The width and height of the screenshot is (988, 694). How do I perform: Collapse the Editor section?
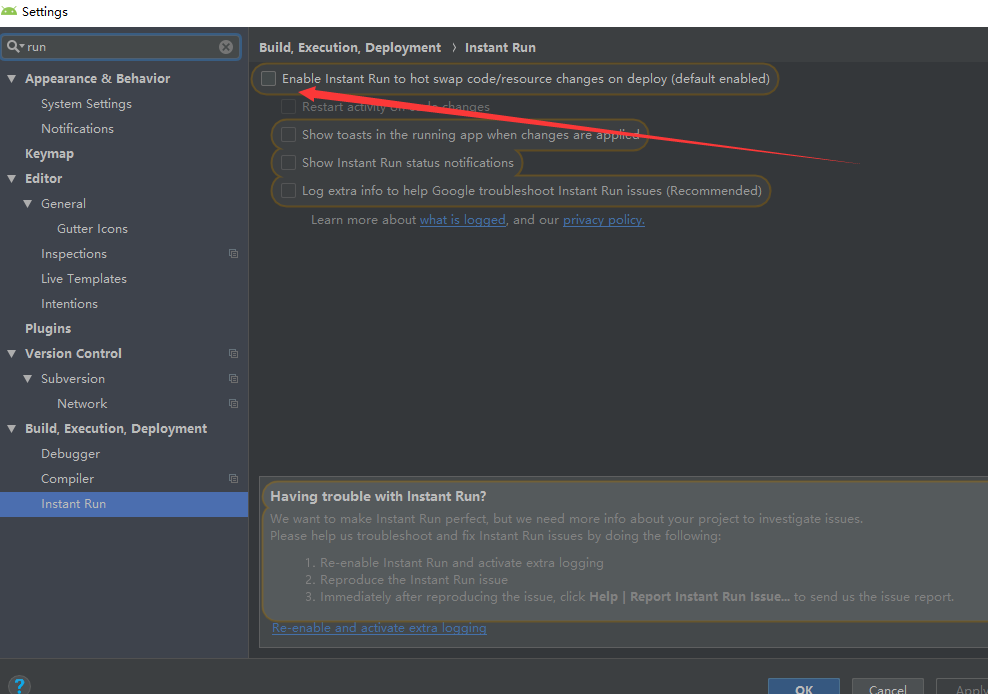11,179
